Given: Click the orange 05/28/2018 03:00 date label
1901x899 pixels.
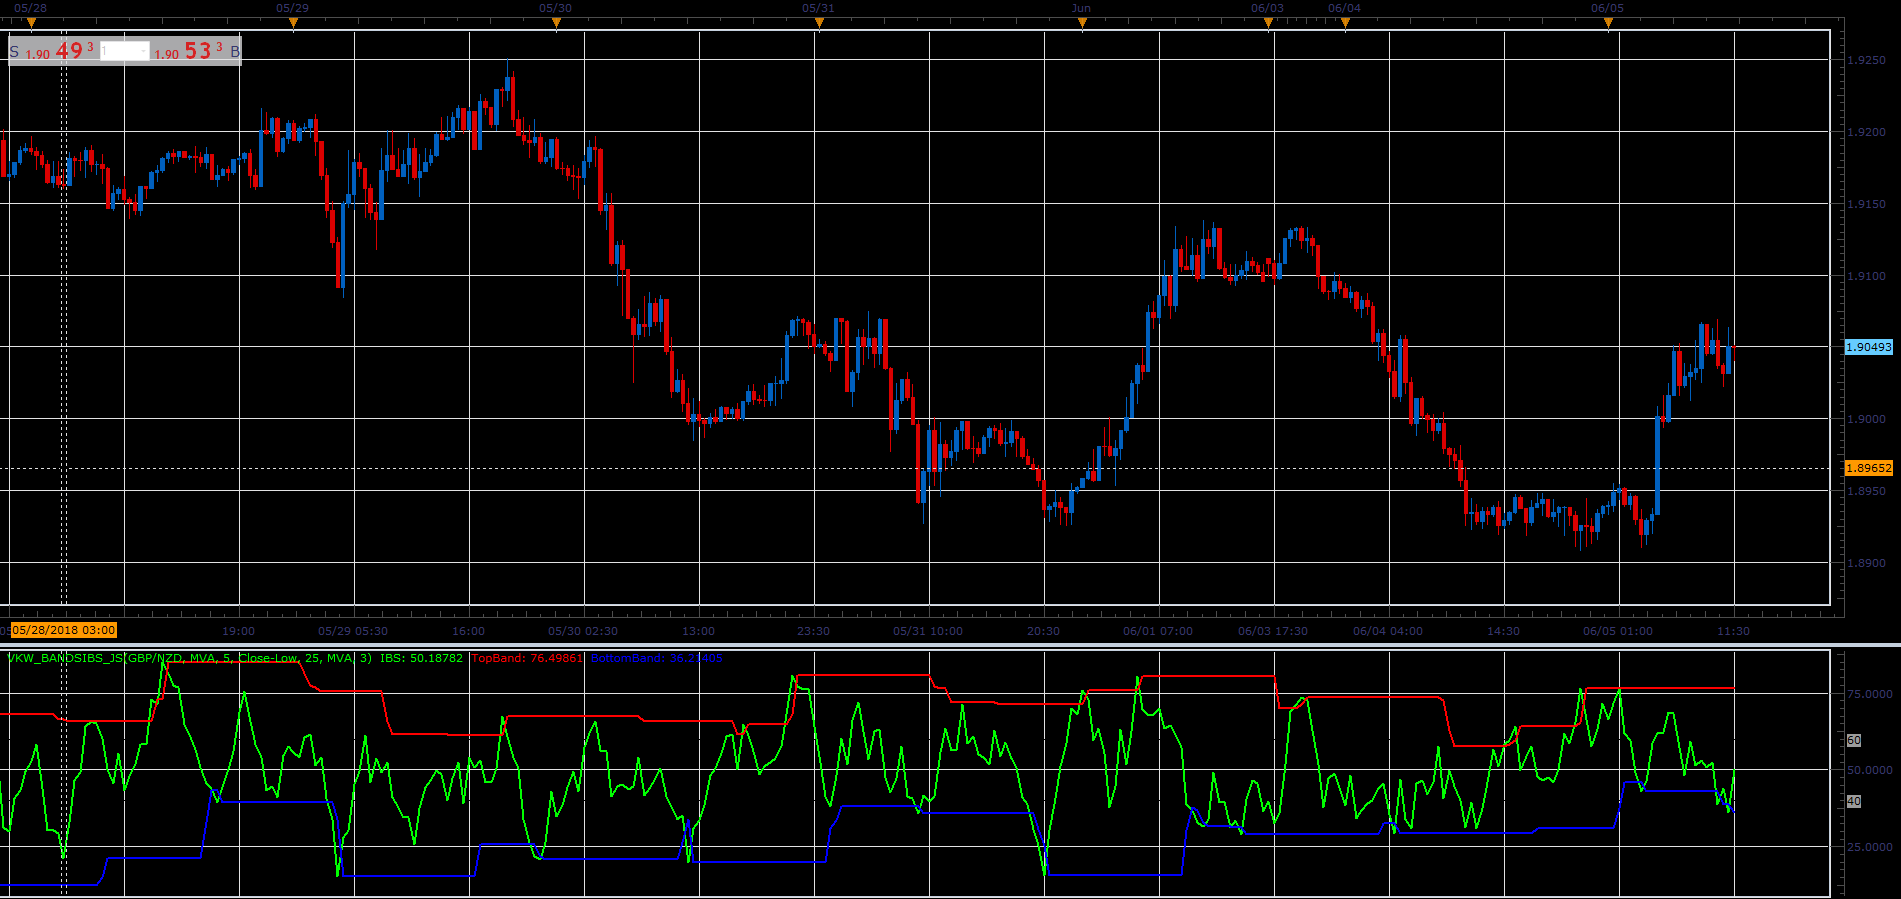Looking at the screenshot, I should 64,630.
